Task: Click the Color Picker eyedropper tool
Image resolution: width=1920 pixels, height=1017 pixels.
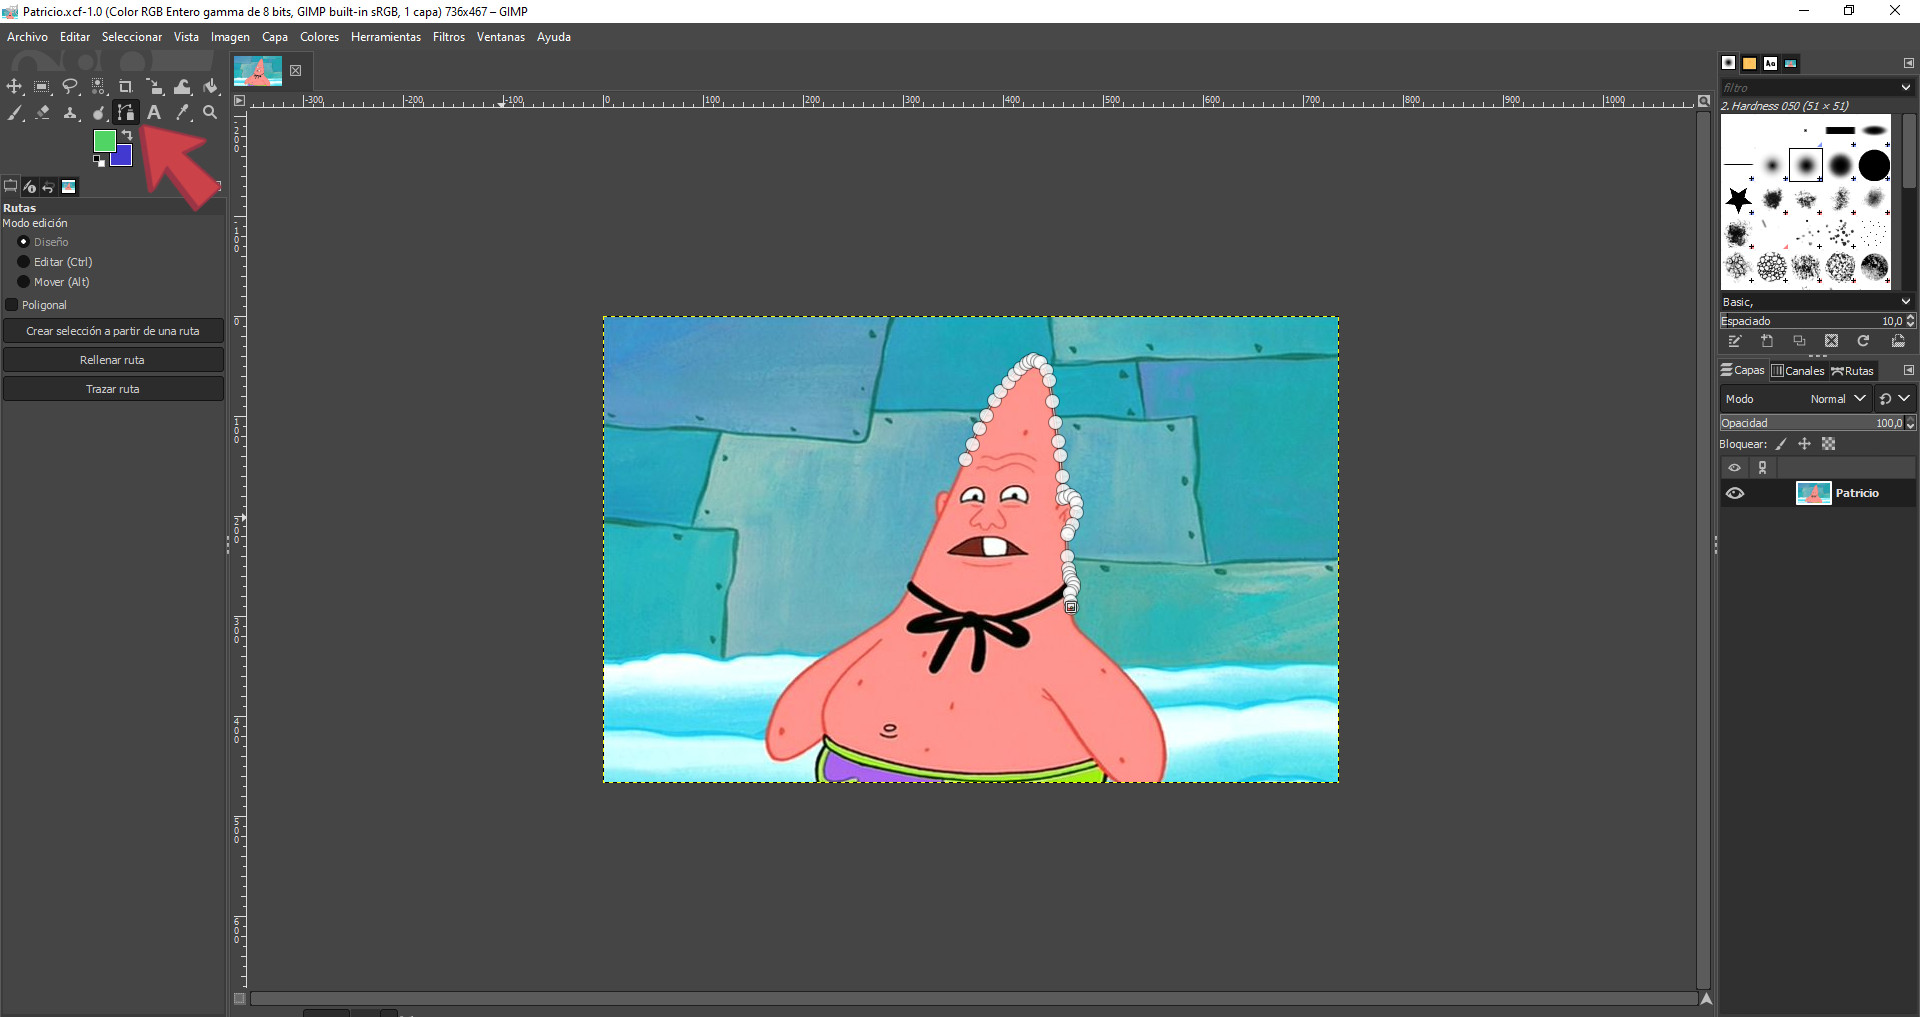Action: click(x=182, y=113)
